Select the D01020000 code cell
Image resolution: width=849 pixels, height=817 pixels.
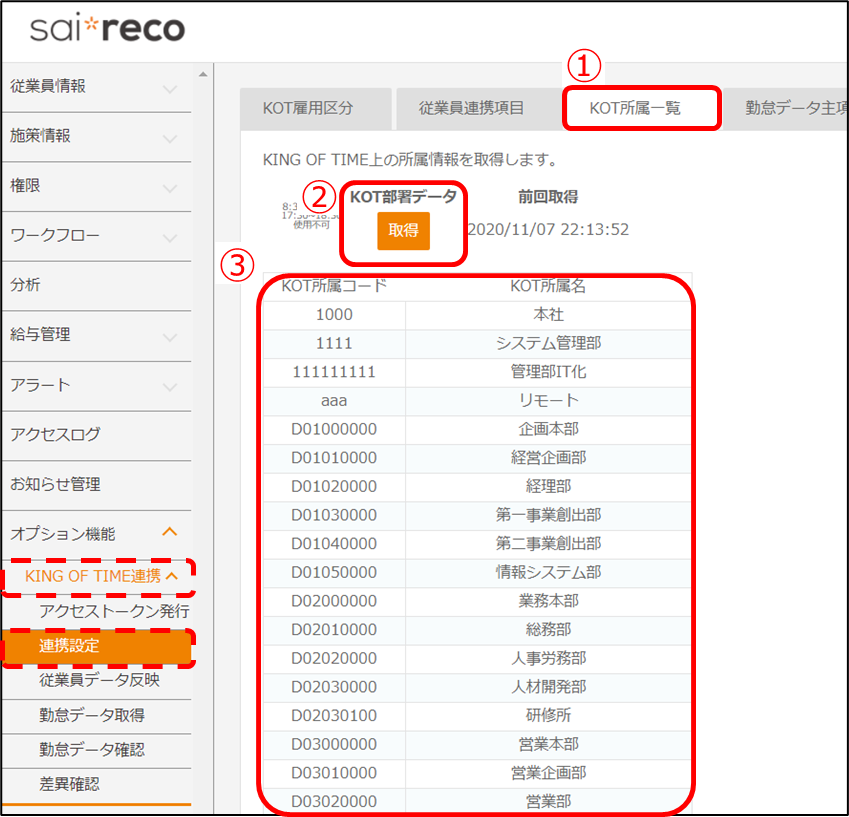[x=334, y=486]
